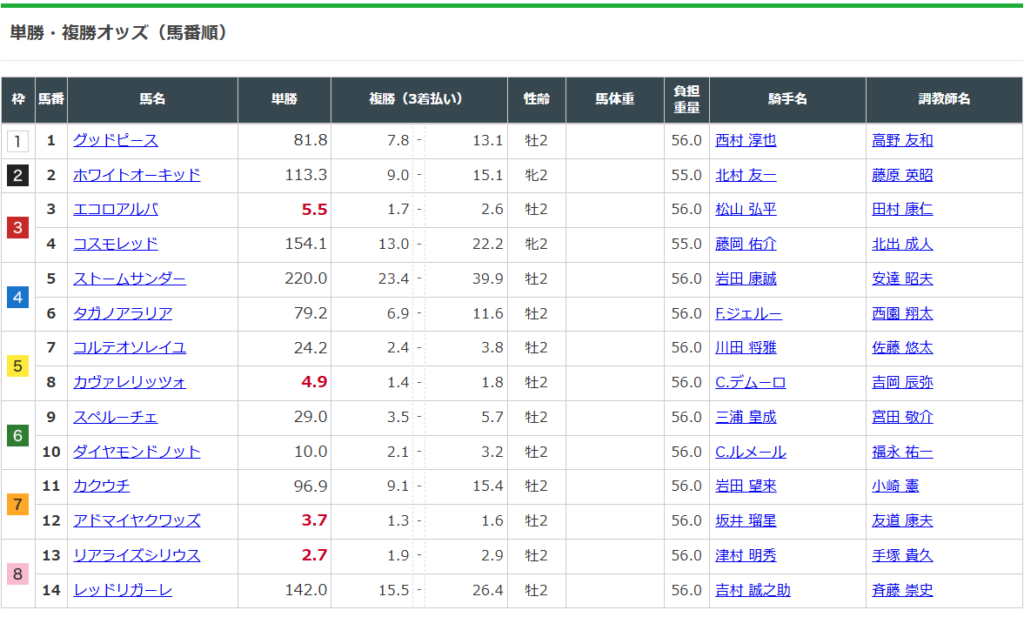
Task: View jockey C.ルメール profile
Action: pyautogui.click(x=750, y=452)
